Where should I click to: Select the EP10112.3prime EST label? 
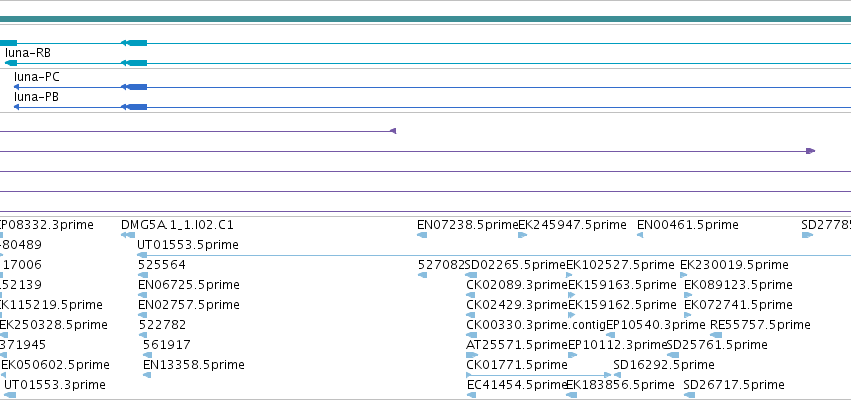click(x=617, y=345)
